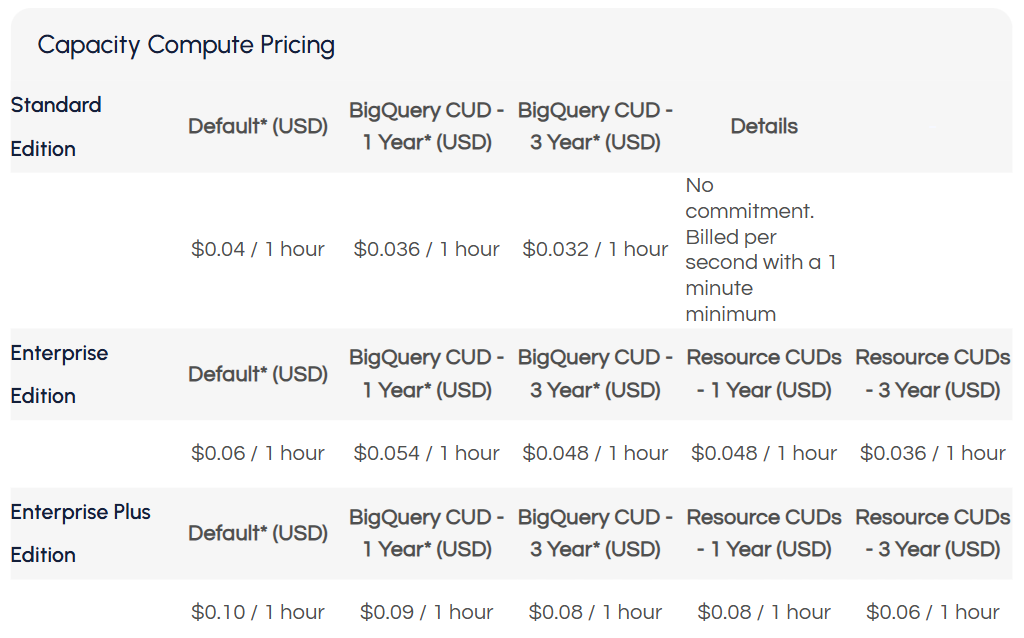Click the $0.032 / 1 hour price
This screenshot has height=638, width=1024.
click(x=595, y=249)
